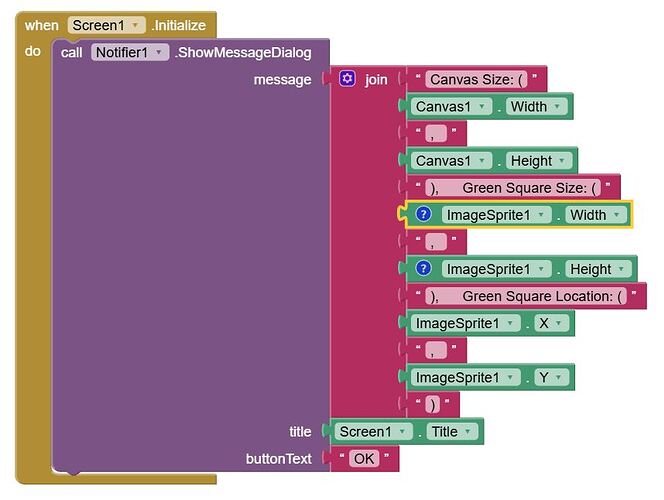The image size is (664, 500).
Task: Open the Height property dropdown of ImageSprite1
Action: pos(598,269)
